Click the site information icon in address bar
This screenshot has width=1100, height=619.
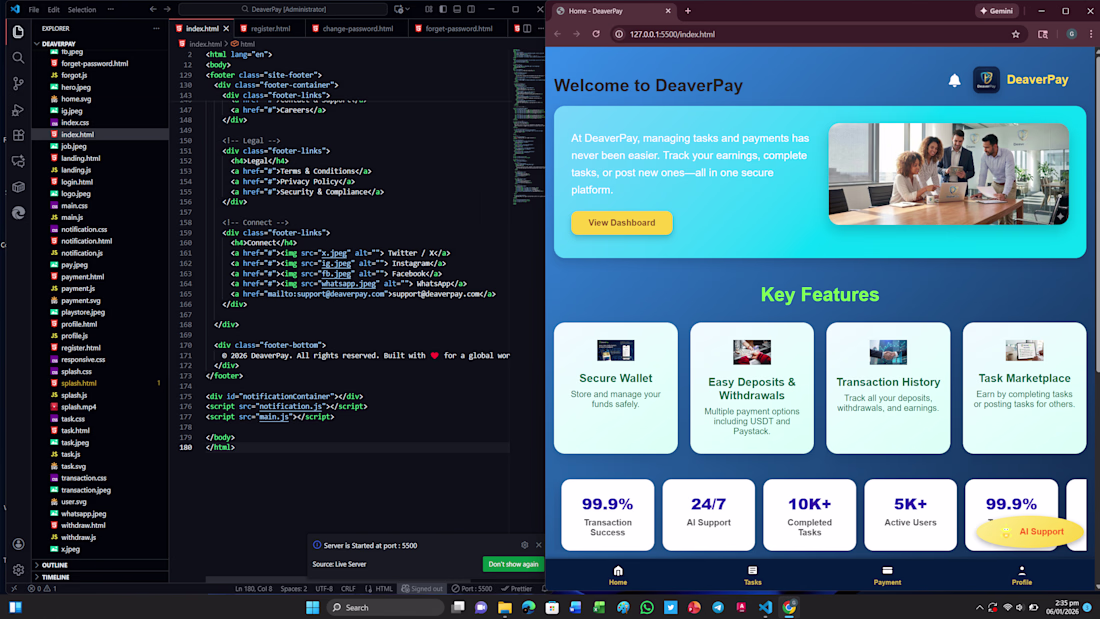pyautogui.click(x=619, y=34)
